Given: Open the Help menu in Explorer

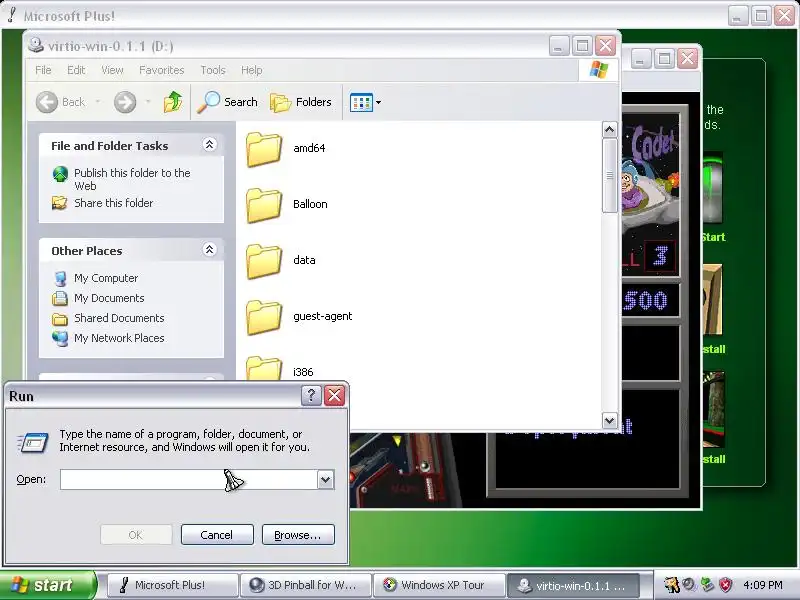Looking at the screenshot, I should [252, 70].
